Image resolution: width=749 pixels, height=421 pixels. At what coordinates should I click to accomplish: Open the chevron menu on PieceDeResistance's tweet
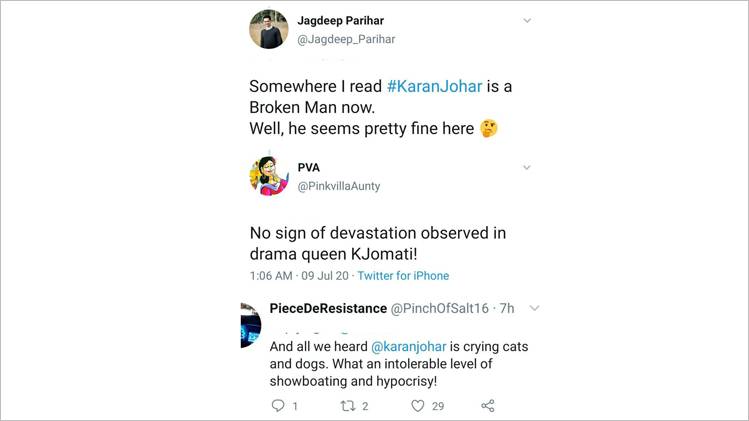pyautogui.click(x=534, y=308)
